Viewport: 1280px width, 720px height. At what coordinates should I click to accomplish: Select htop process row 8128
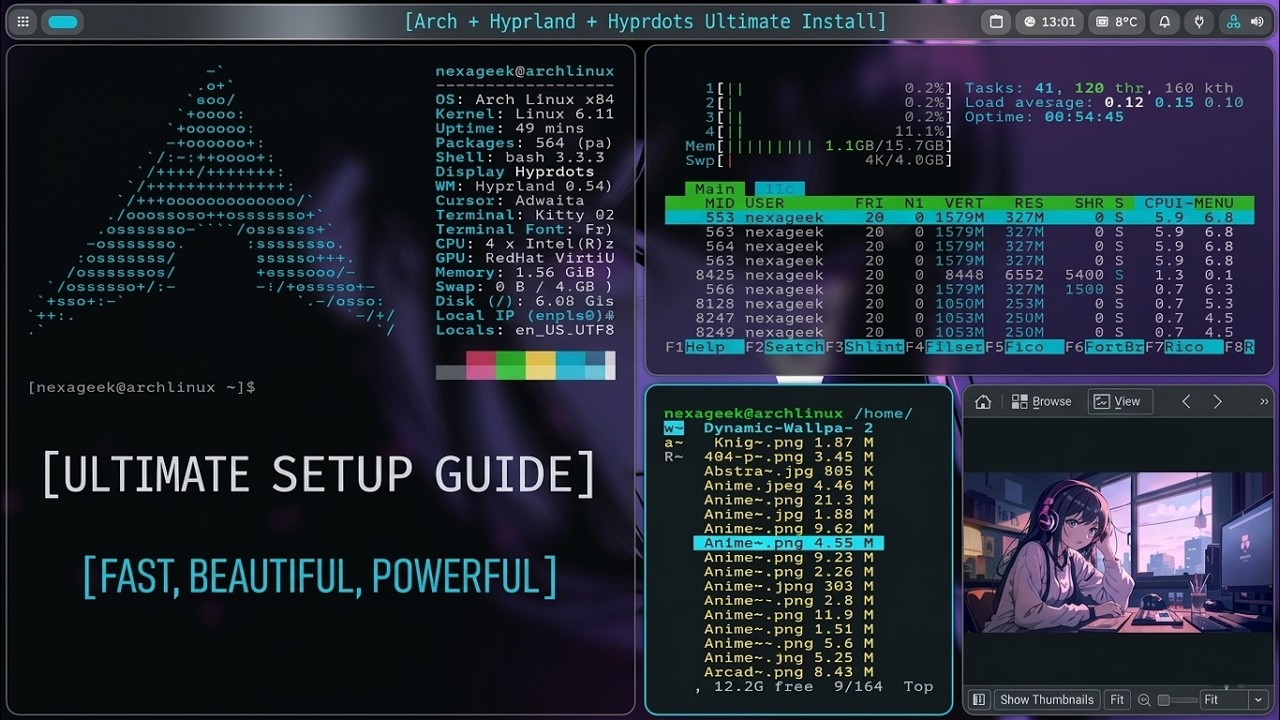[960, 304]
